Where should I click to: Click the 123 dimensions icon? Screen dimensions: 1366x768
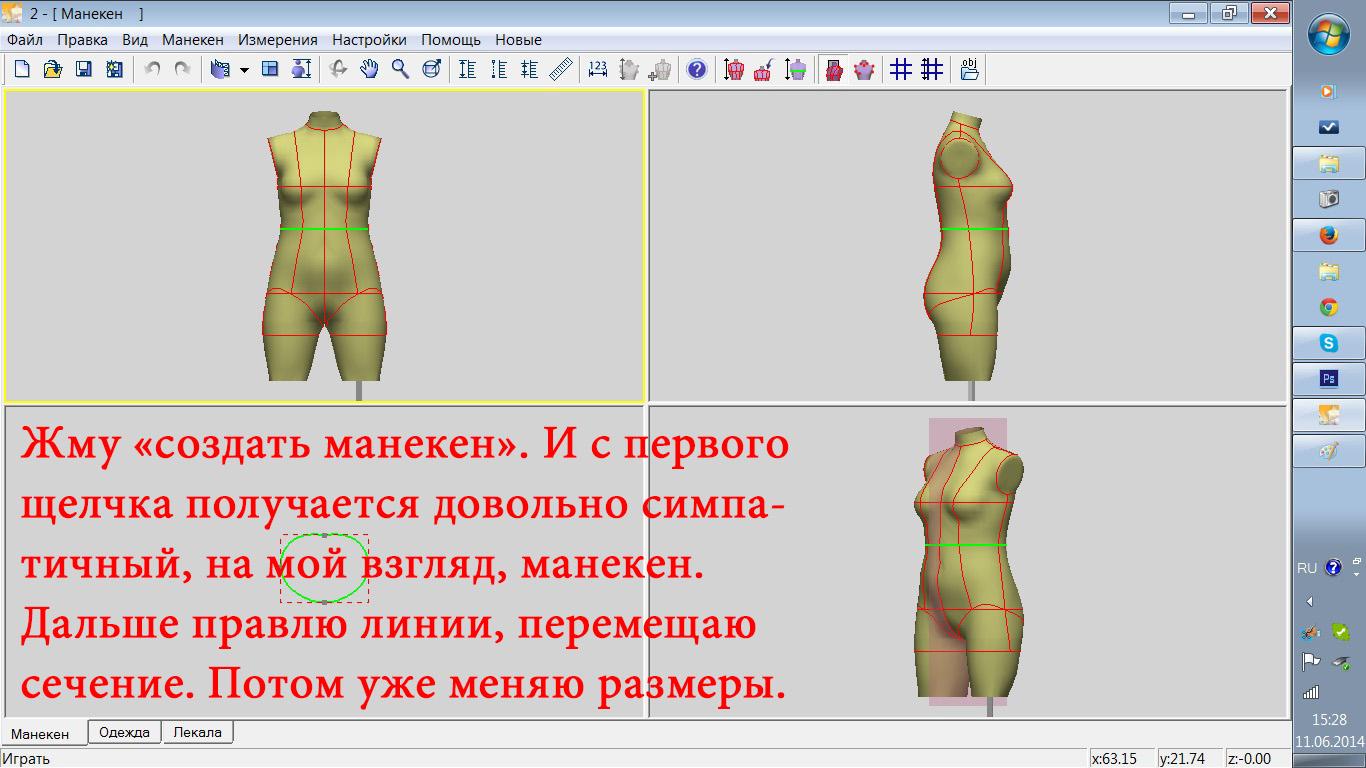click(x=598, y=69)
